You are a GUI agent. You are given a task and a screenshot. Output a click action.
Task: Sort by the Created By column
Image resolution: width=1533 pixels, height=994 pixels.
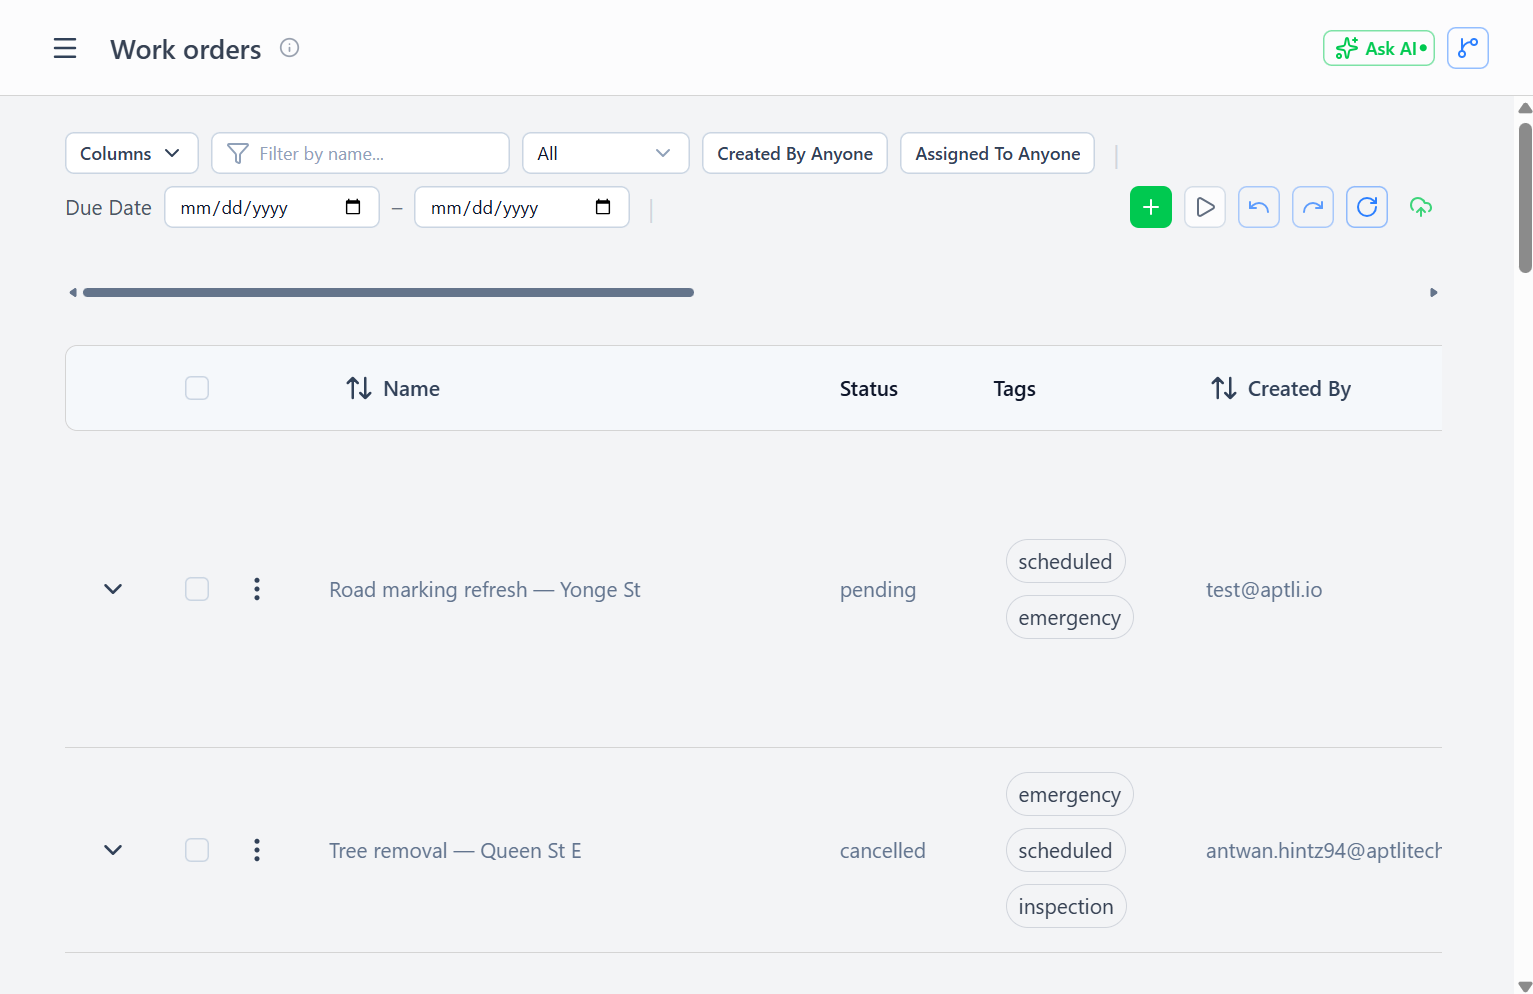coord(1280,388)
